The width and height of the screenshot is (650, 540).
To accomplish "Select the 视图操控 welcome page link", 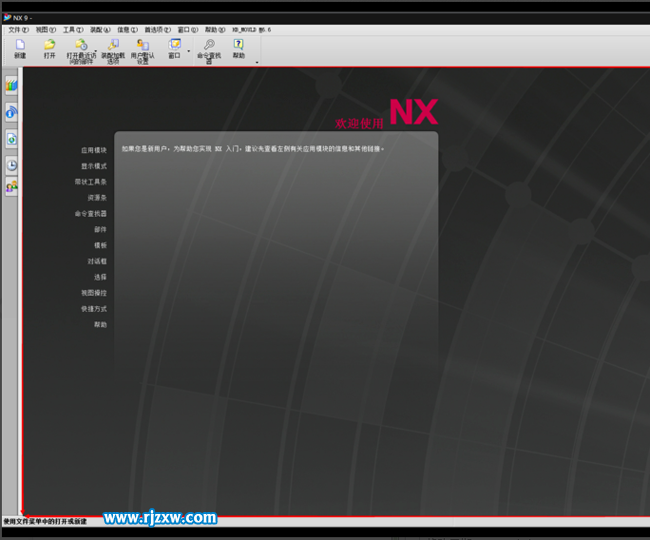I will 94,293.
